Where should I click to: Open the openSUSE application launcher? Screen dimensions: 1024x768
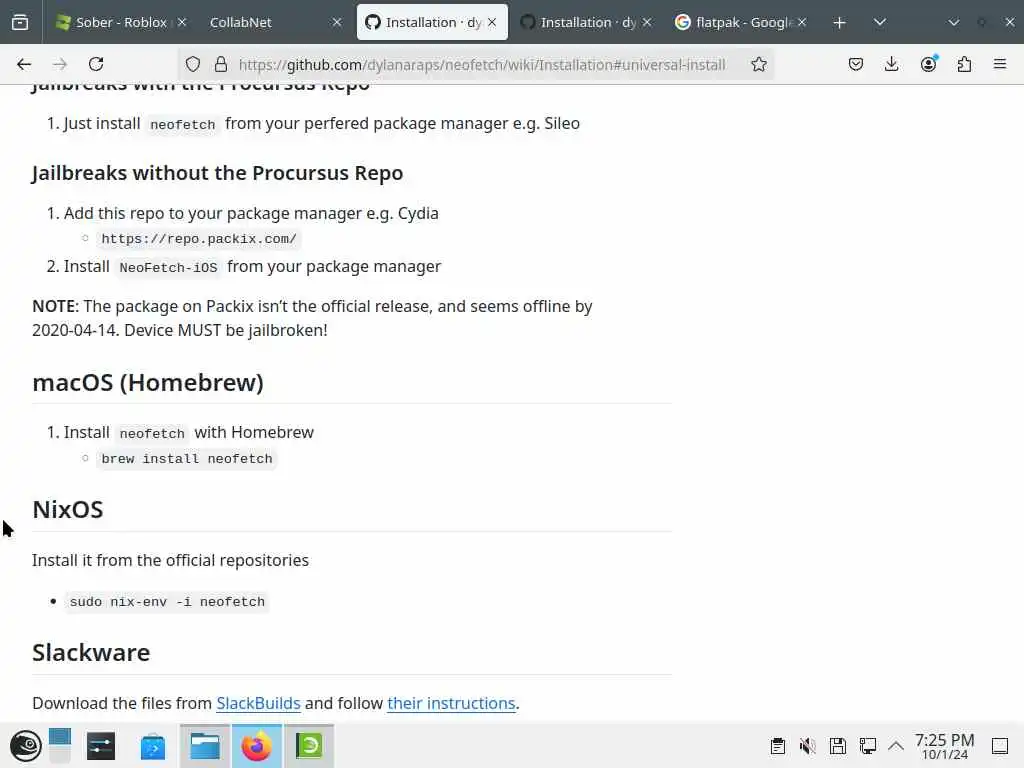tap(25, 746)
